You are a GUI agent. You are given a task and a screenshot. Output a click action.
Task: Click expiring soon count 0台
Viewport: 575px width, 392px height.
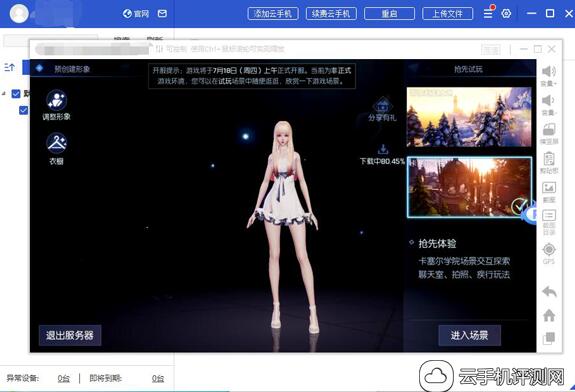158,378
